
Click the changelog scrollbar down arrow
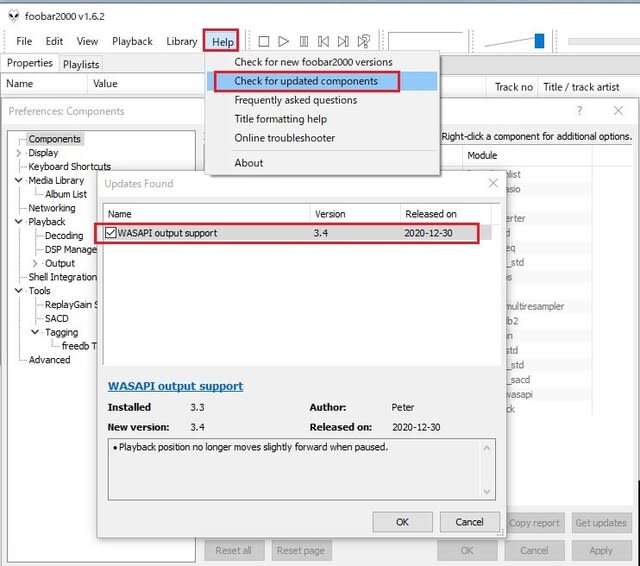[x=487, y=492]
